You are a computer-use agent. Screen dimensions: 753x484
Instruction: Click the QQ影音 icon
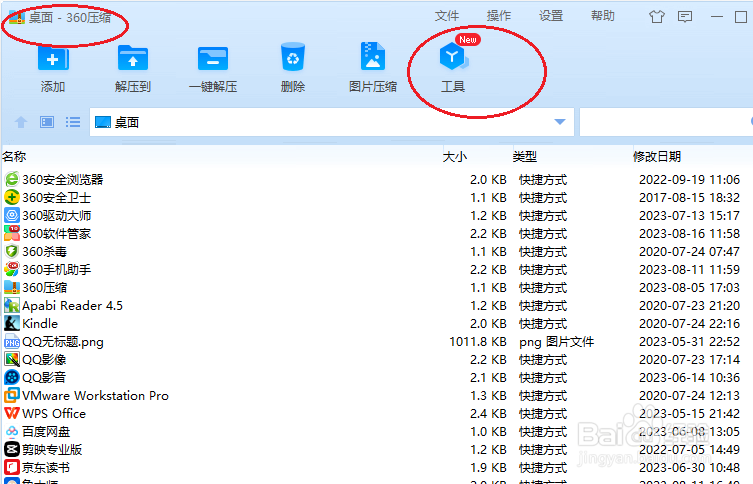tap(12, 377)
